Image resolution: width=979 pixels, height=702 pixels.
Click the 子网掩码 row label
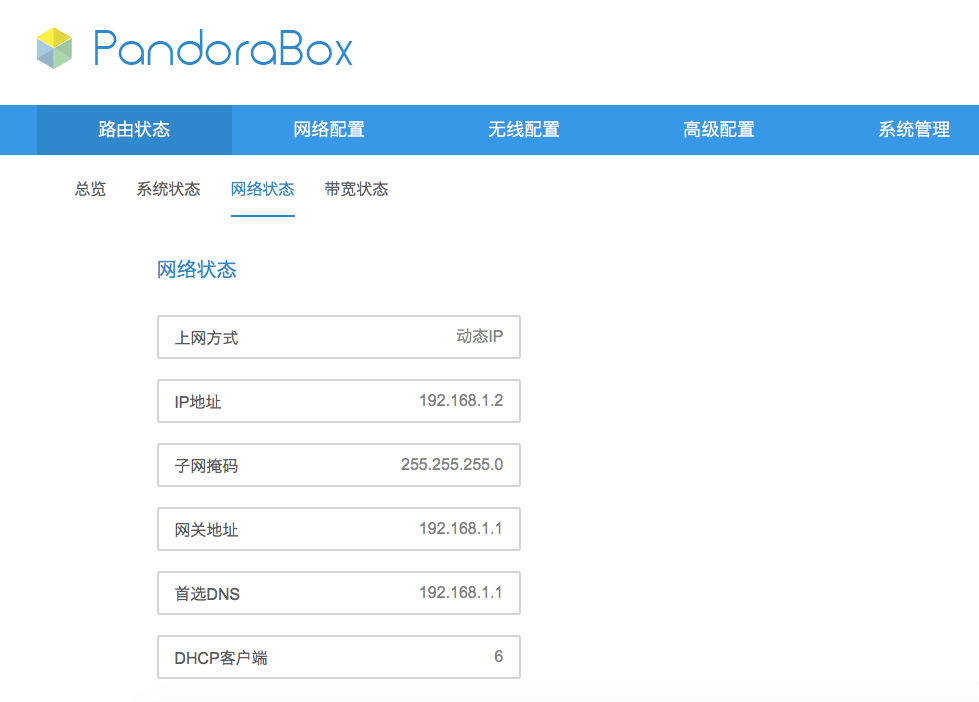206,466
